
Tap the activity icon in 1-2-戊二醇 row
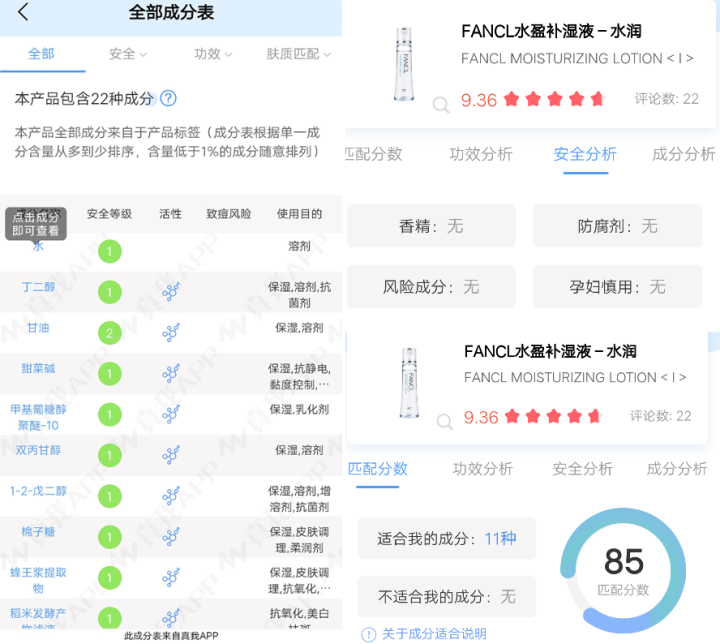(171, 496)
